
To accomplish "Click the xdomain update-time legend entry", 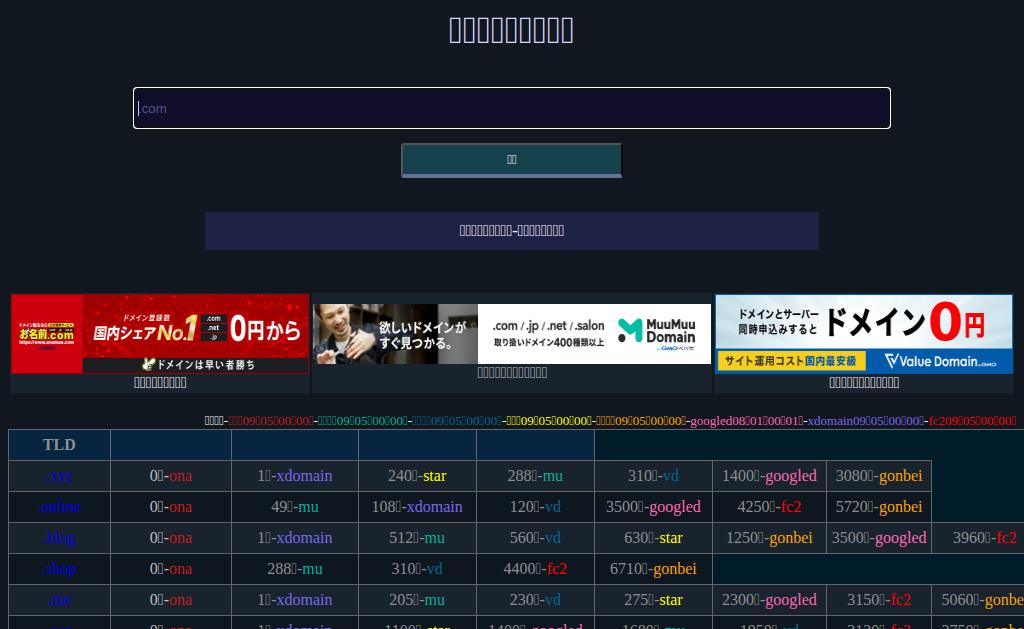I will (x=866, y=421).
